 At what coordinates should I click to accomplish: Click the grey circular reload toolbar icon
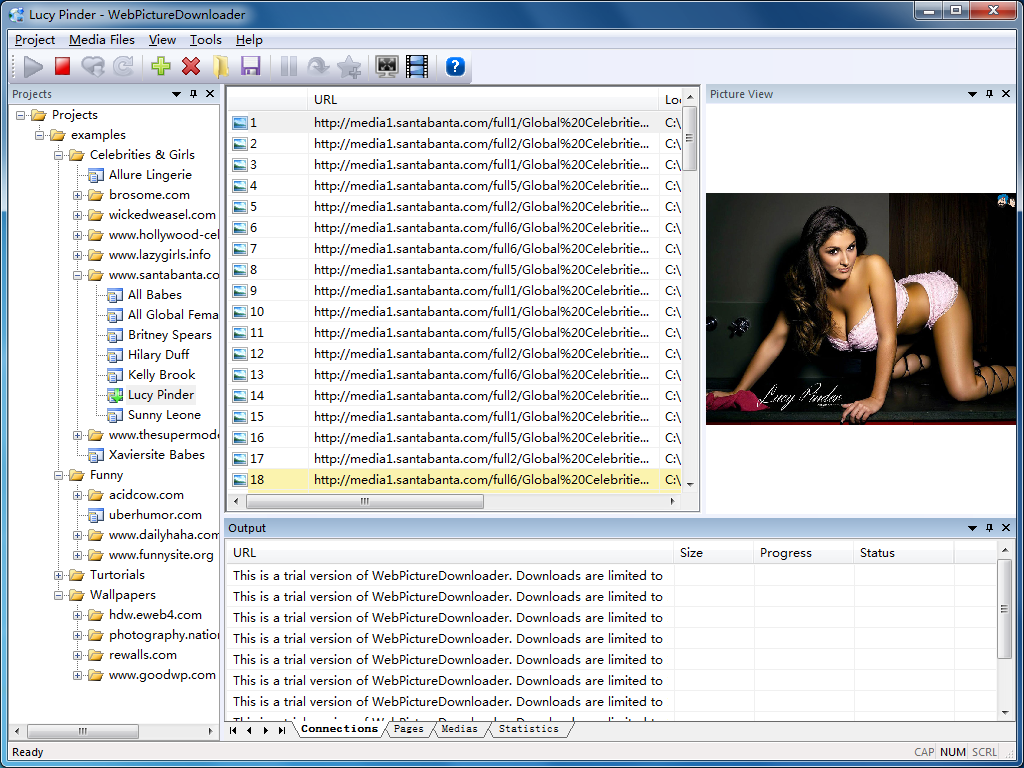tap(123, 67)
